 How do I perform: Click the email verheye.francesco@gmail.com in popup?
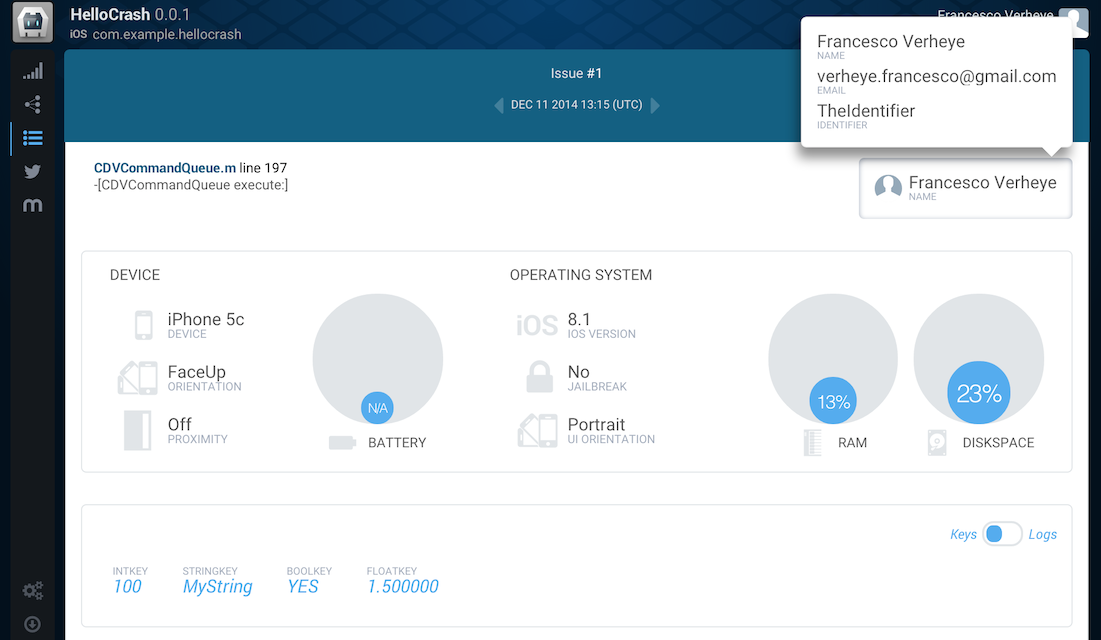[937, 77]
